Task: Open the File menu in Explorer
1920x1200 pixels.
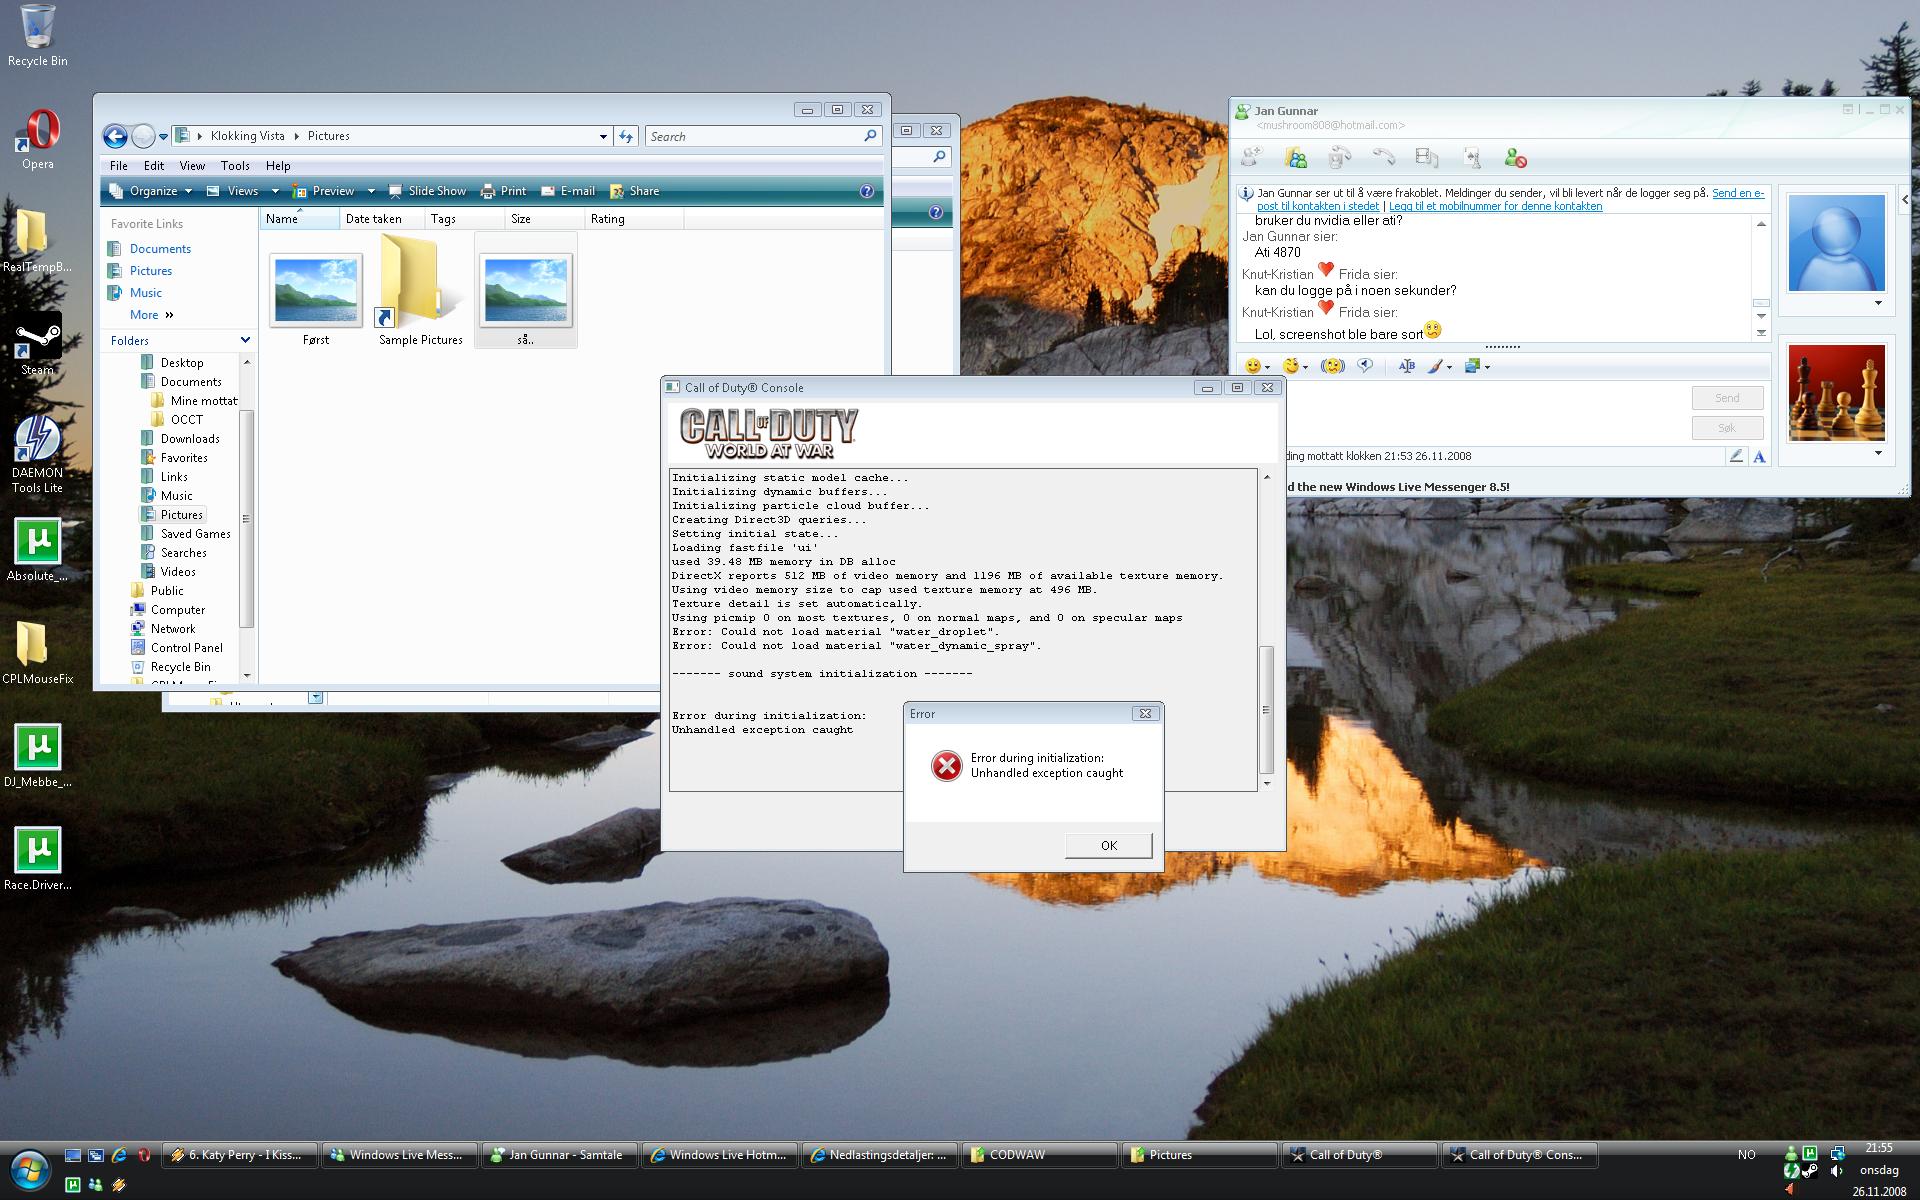Action: tap(119, 166)
